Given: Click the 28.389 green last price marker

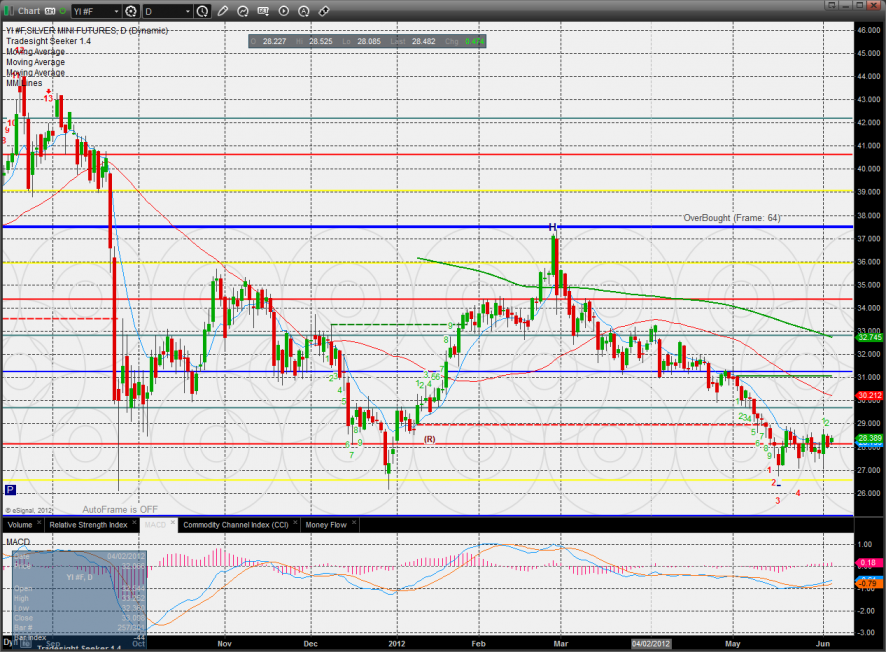Looking at the screenshot, I should coord(870,438).
